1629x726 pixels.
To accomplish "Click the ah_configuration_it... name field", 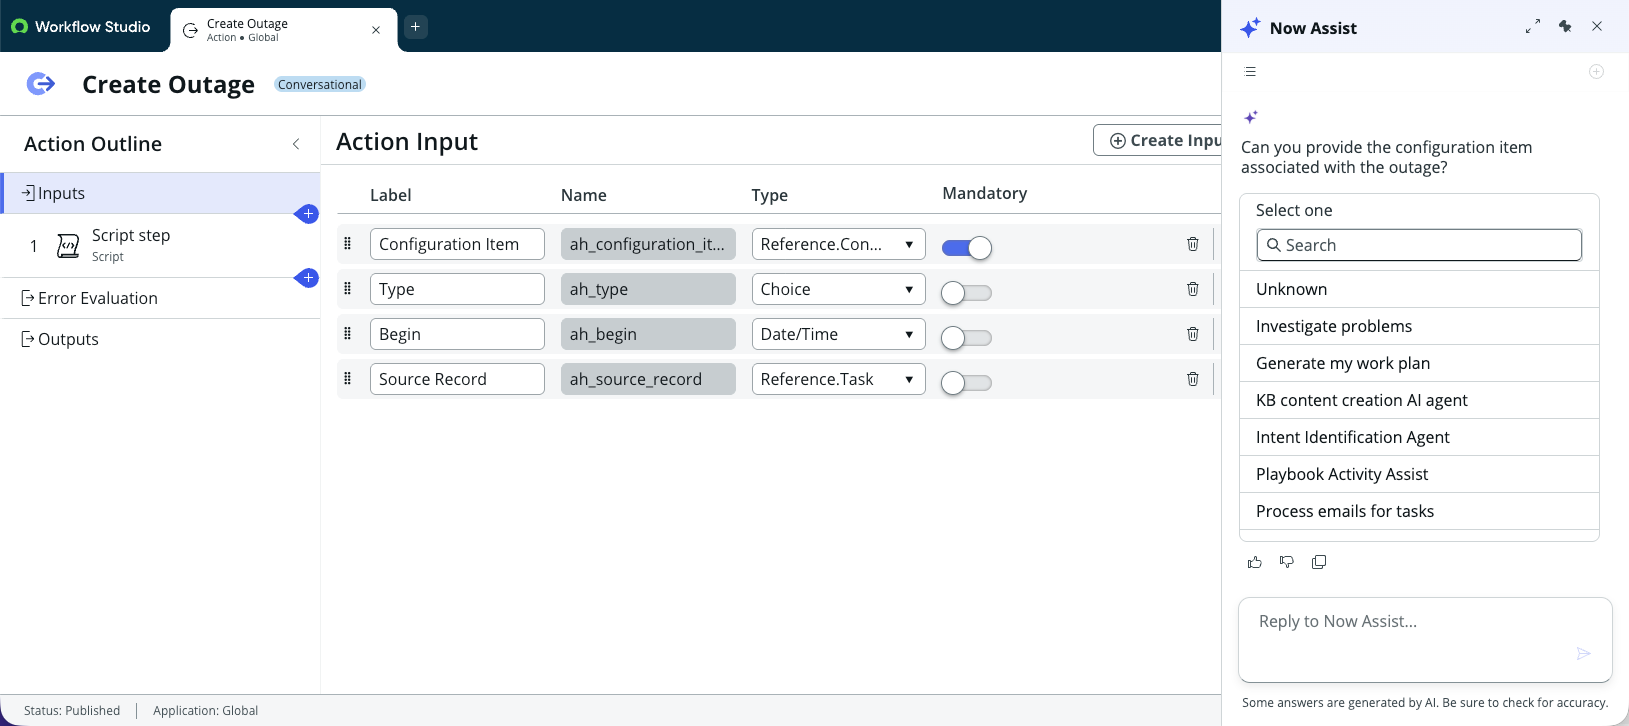I will 648,244.
